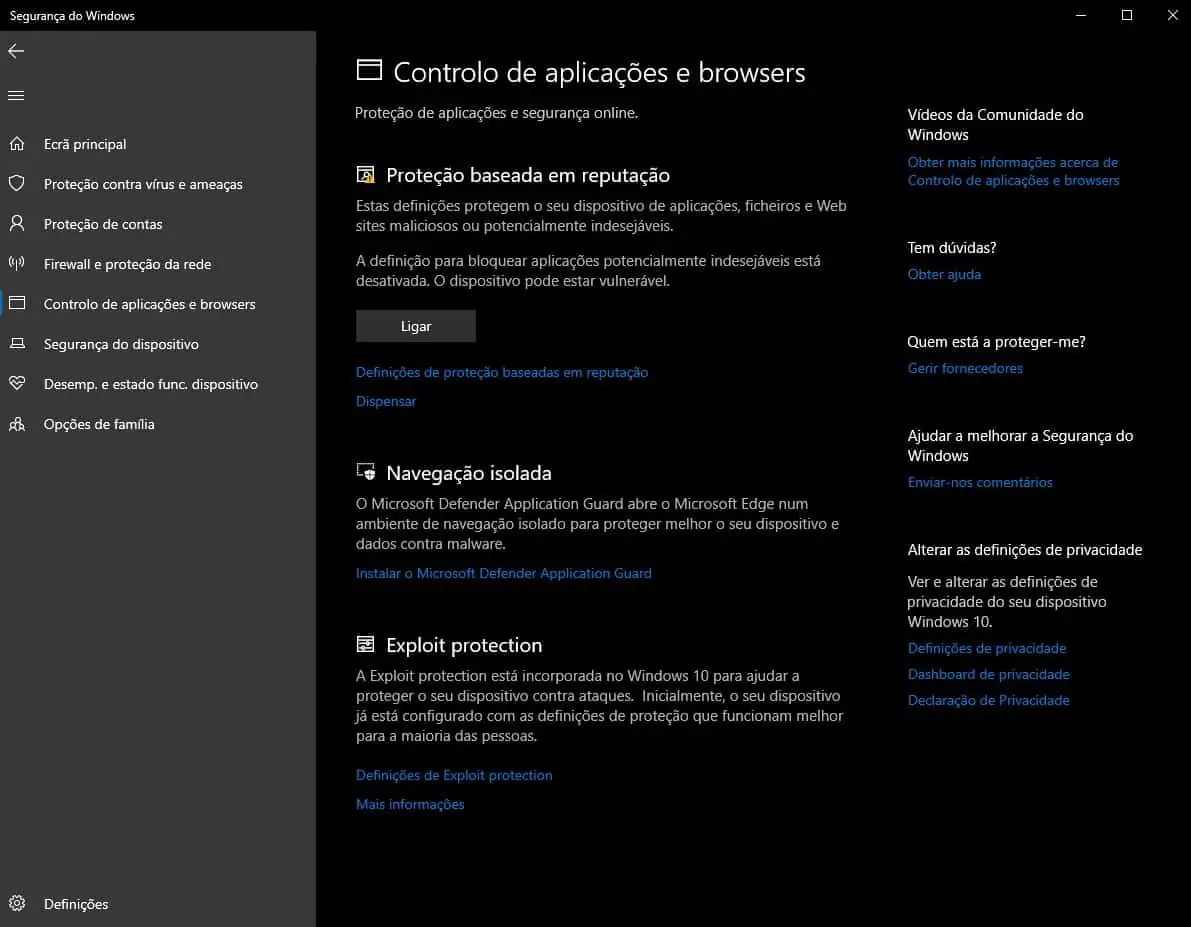Screen dimensions: 1191x927
Task: Open Definições de Exploit protection link
Action: 454,775
